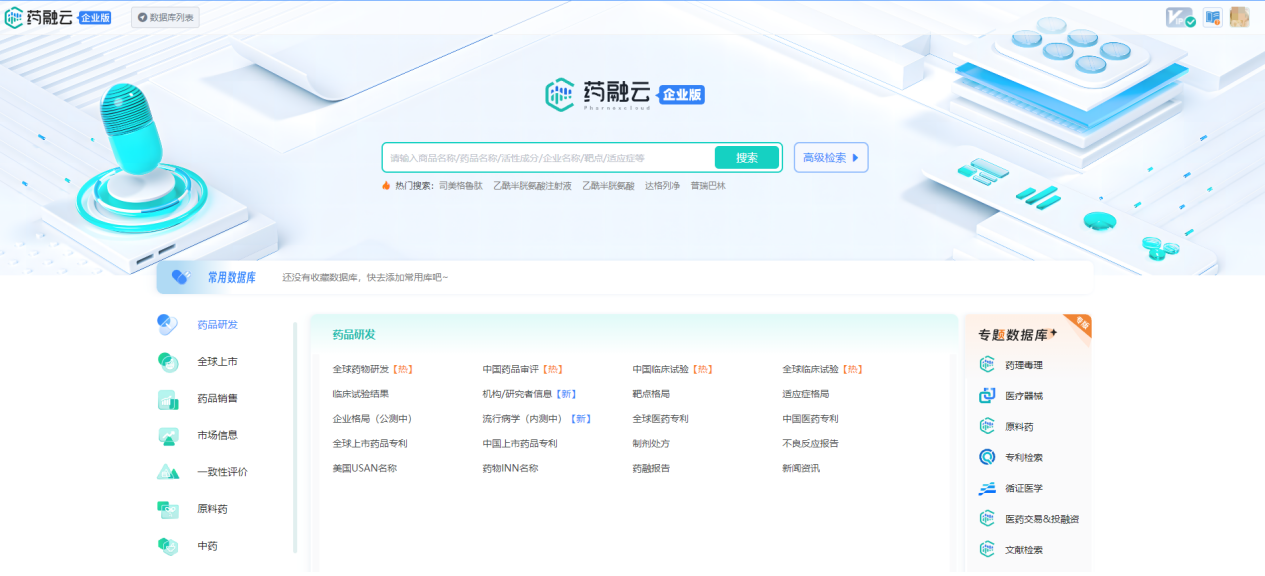Open 企业格局 (公测中) database
Viewport: 1265px width, 576px height.
pos(373,419)
